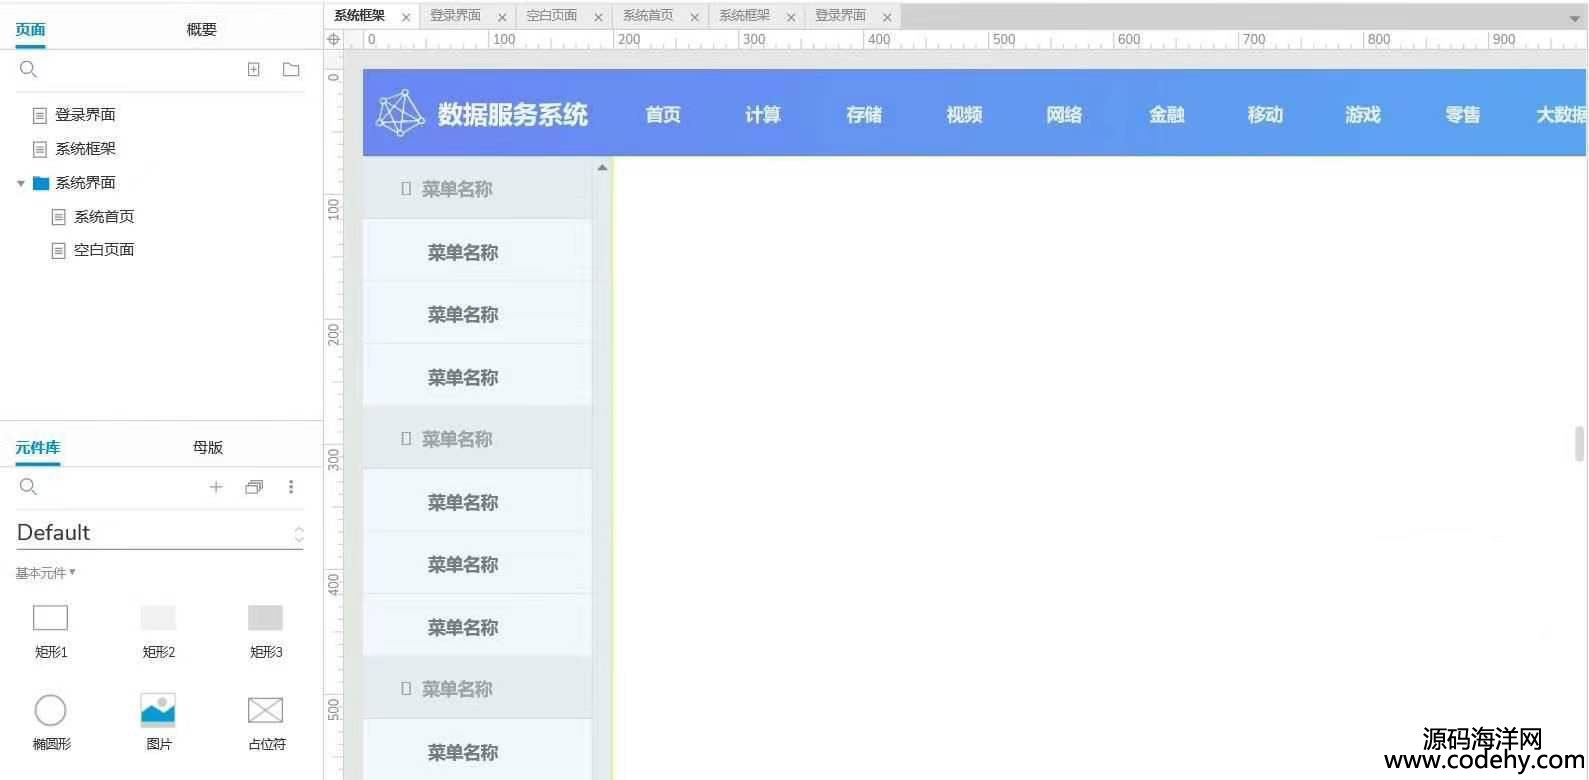Close the active 系统框架 tab
This screenshot has width=1589, height=780.
tap(406, 17)
